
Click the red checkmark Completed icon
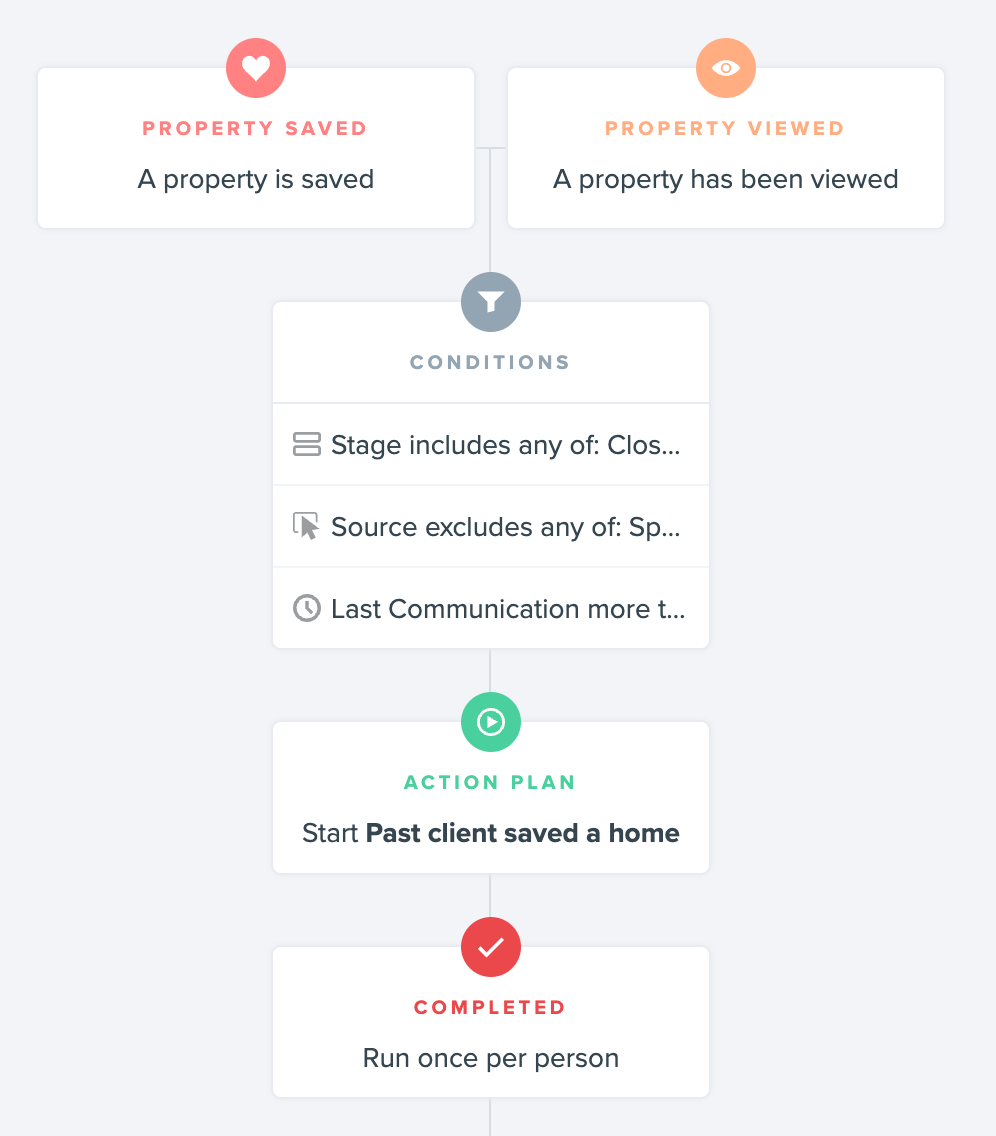491,947
